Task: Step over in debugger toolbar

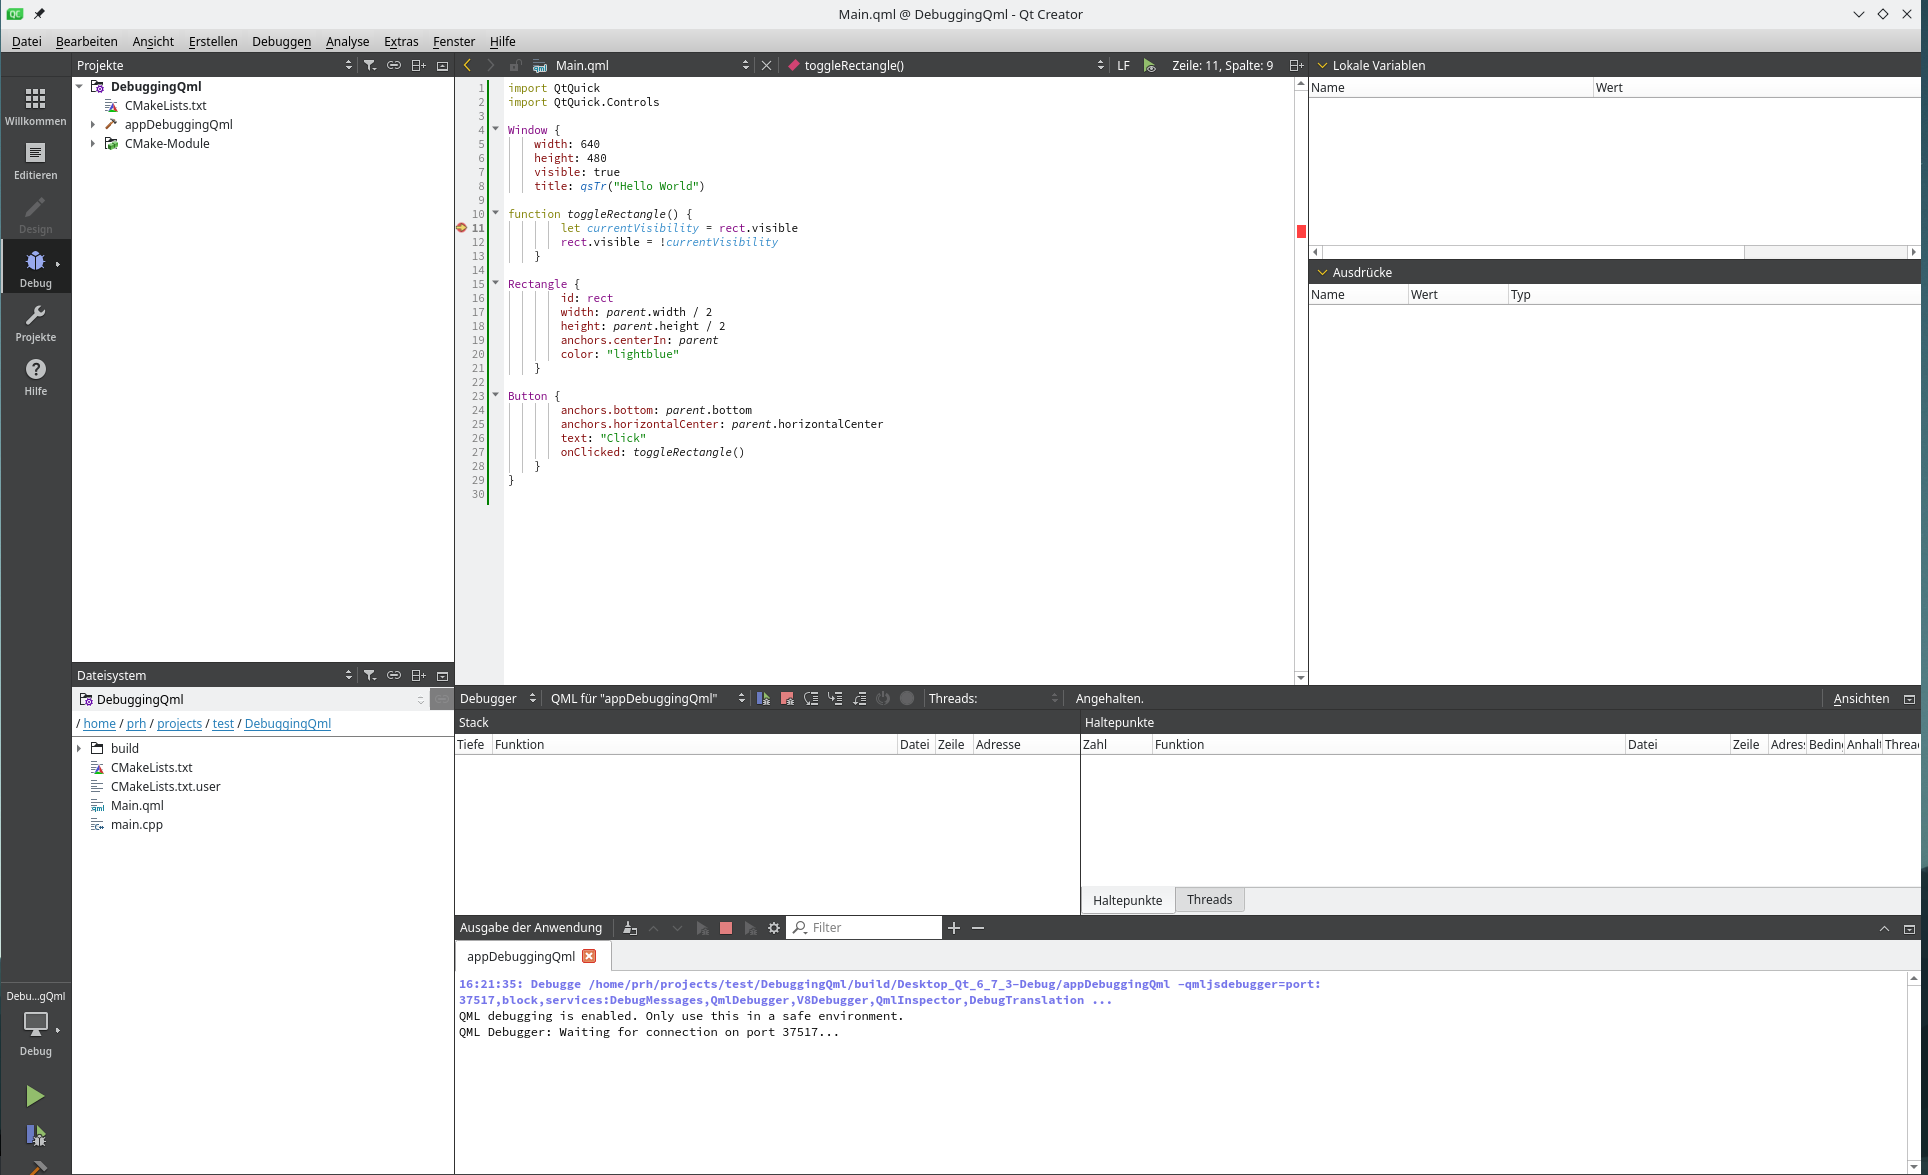Action: pyautogui.click(x=811, y=698)
